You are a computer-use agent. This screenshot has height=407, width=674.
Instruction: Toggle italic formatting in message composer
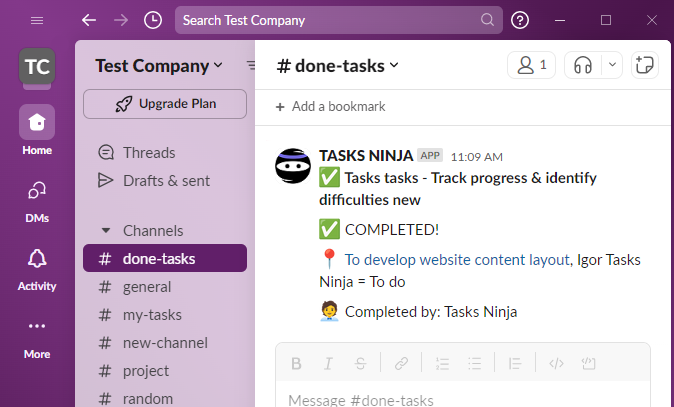tap(327, 363)
